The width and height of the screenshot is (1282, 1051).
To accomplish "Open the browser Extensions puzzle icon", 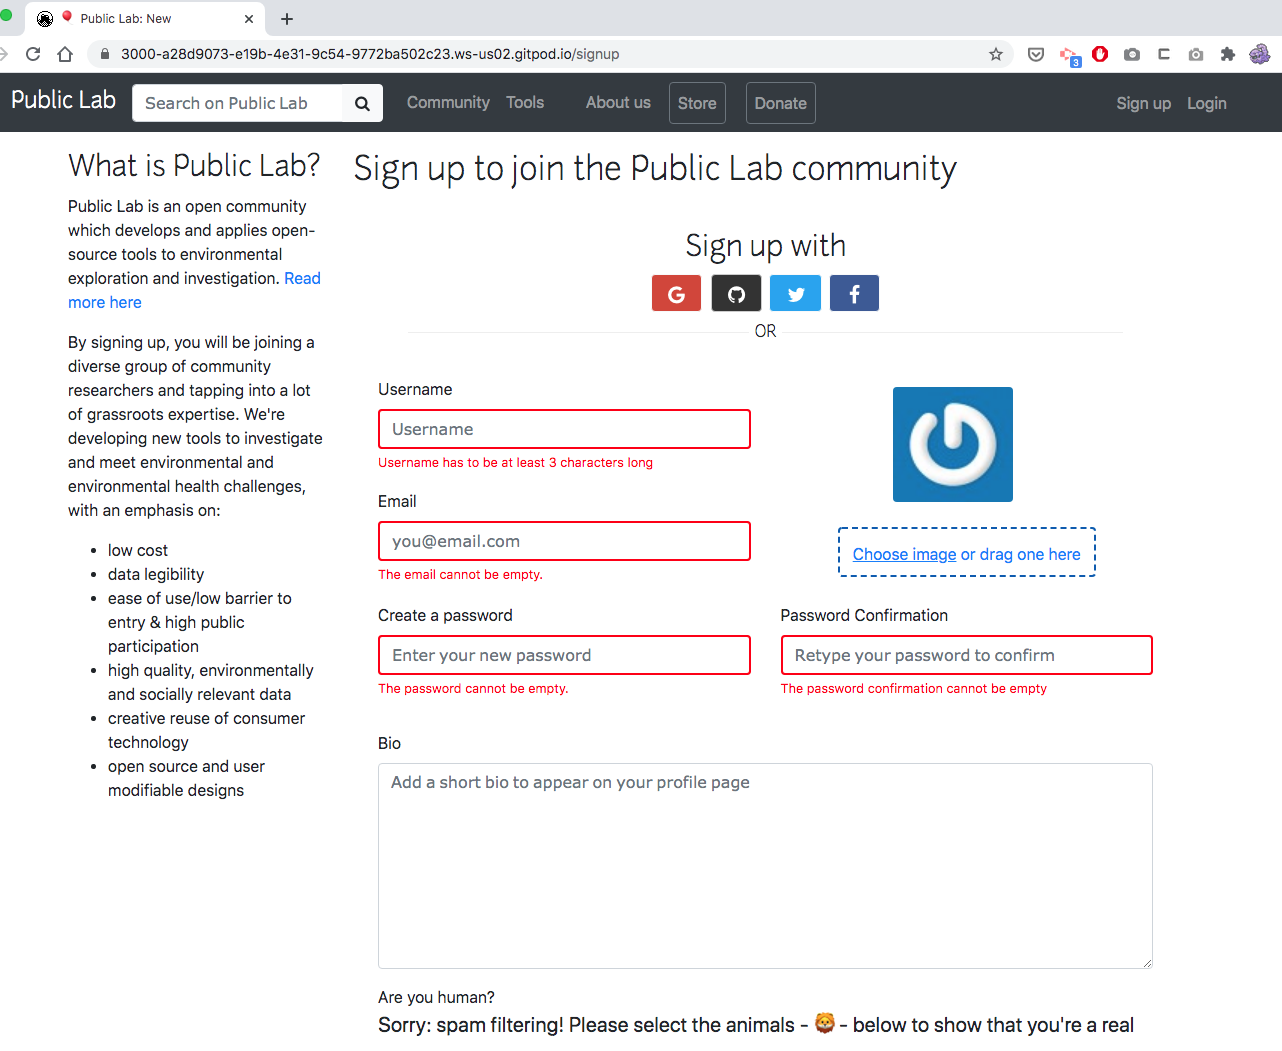I will tap(1228, 54).
